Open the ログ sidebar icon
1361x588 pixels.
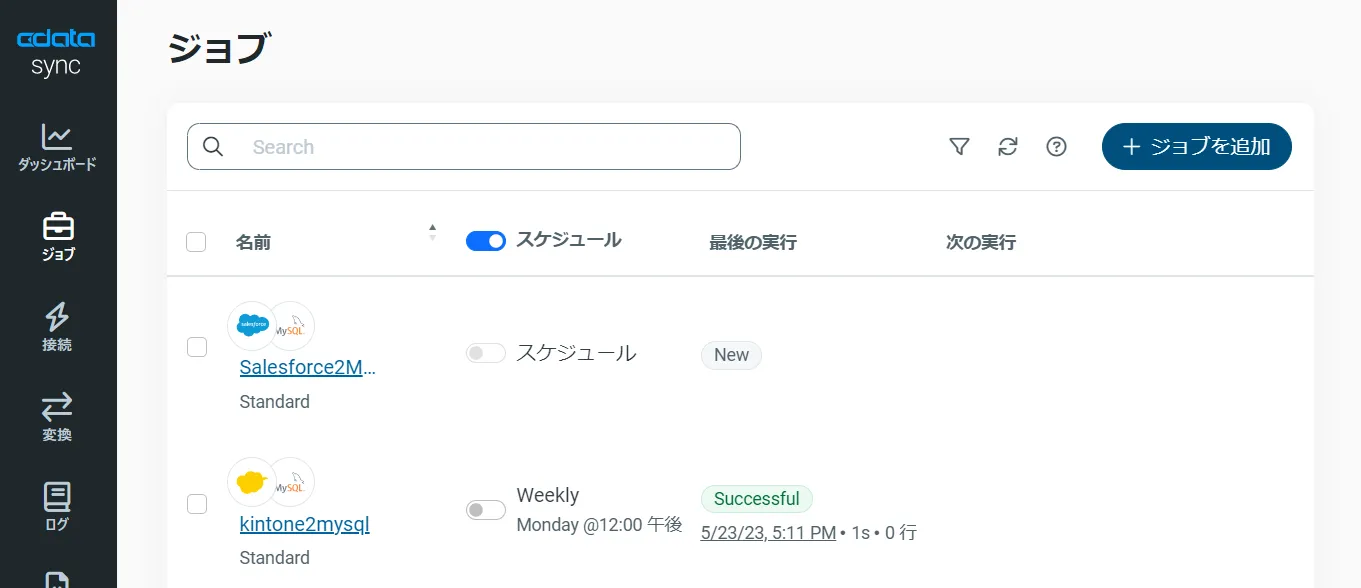click(57, 494)
